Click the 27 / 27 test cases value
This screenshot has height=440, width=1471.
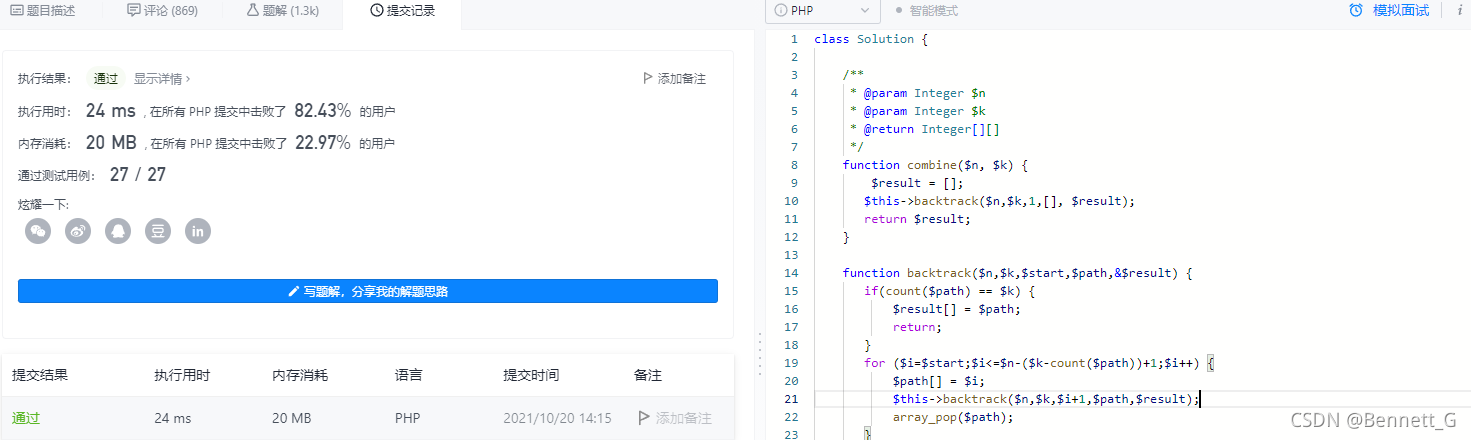point(138,175)
